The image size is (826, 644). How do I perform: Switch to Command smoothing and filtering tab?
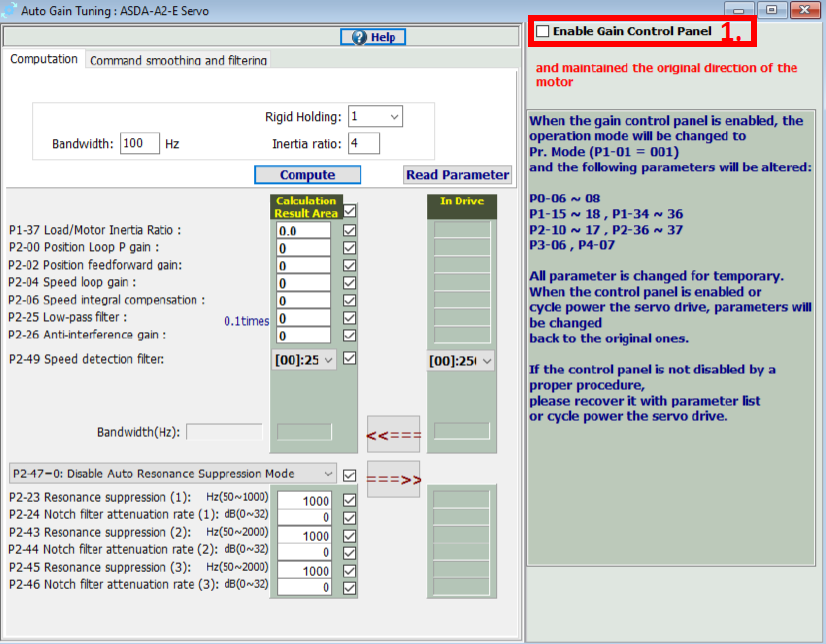point(178,60)
